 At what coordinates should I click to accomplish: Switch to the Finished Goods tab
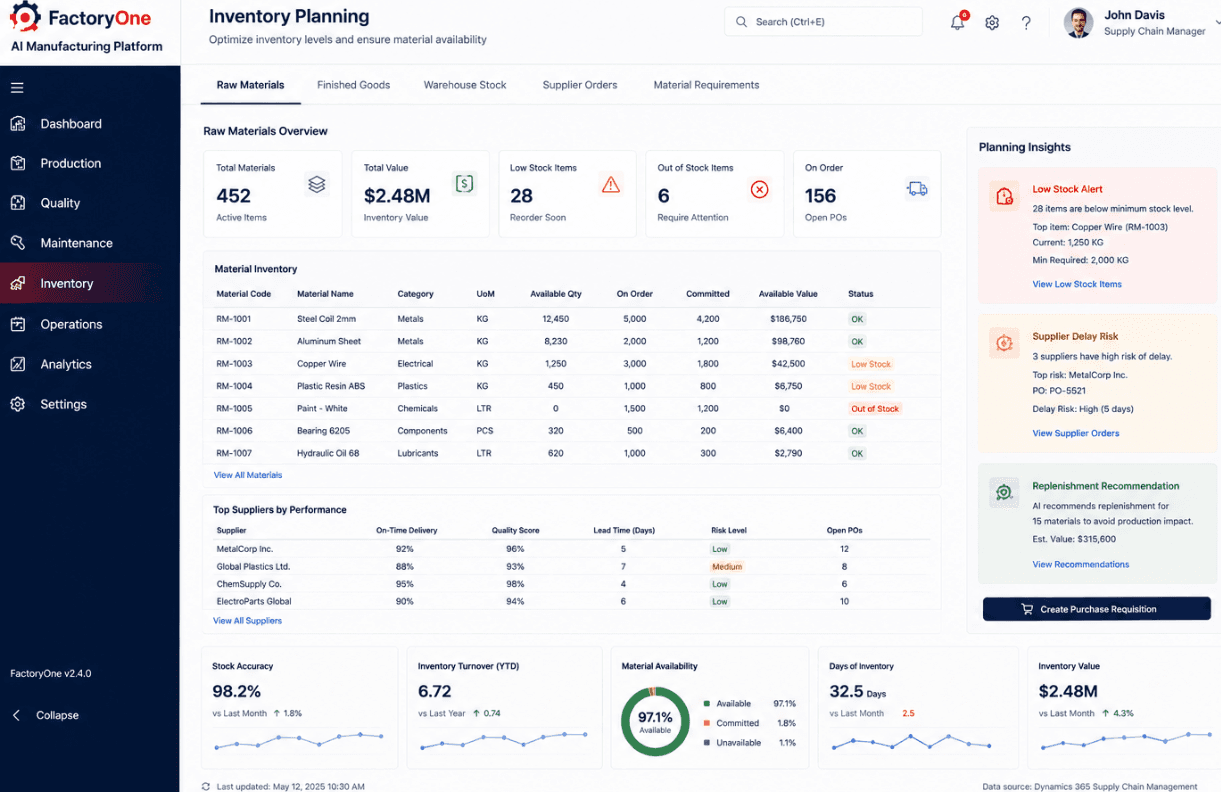coord(353,85)
